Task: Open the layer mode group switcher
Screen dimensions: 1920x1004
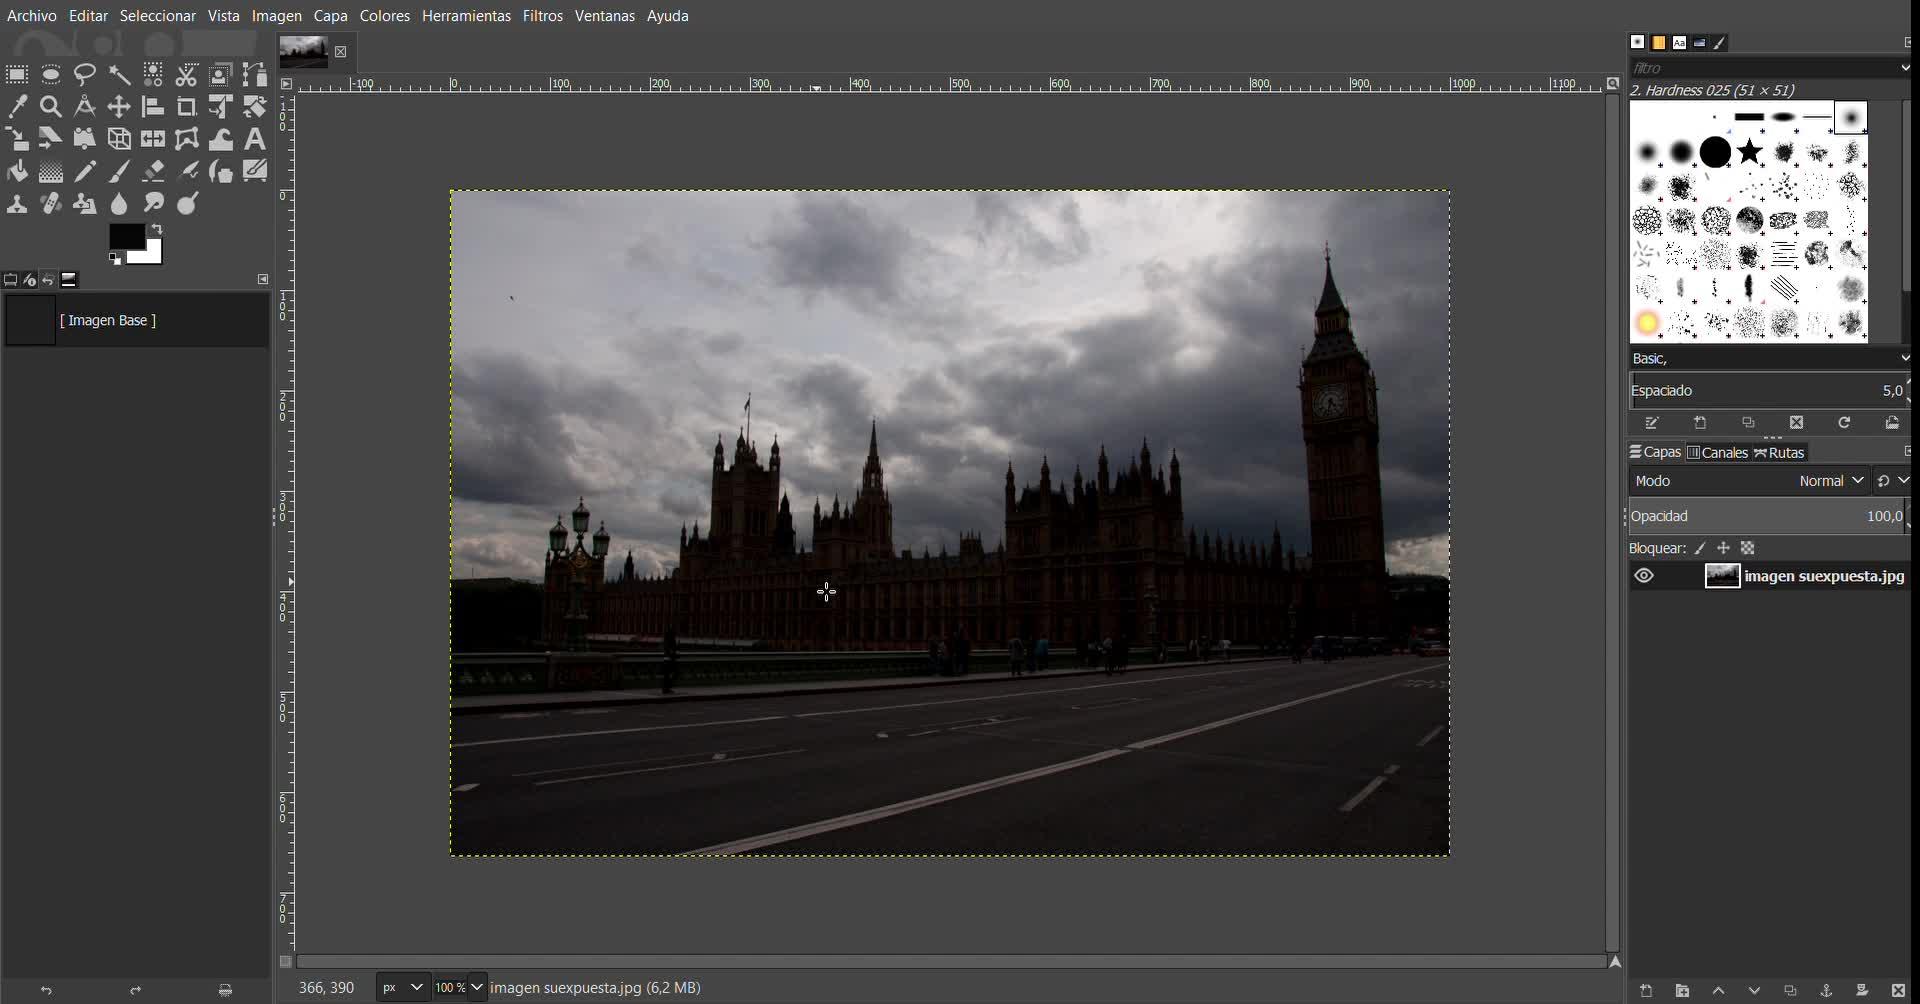Action: click(x=1891, y=481)
